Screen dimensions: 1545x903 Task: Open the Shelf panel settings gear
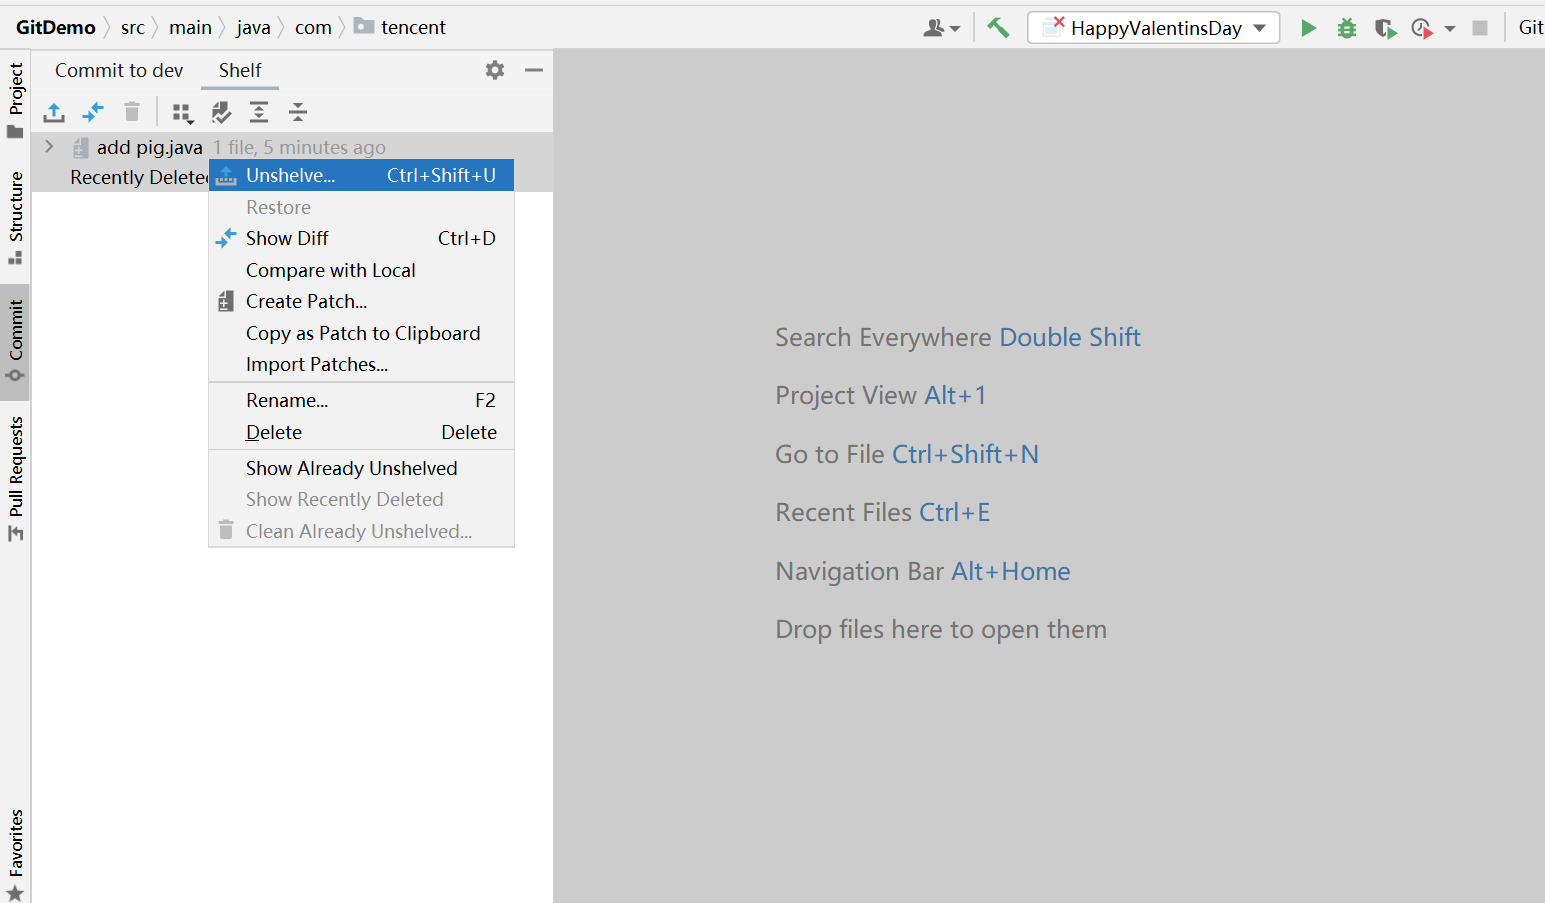pos(494,70)
